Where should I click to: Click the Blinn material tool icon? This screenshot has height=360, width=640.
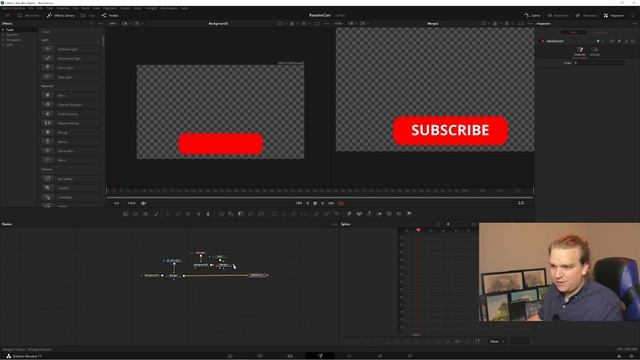coord(47,95)
